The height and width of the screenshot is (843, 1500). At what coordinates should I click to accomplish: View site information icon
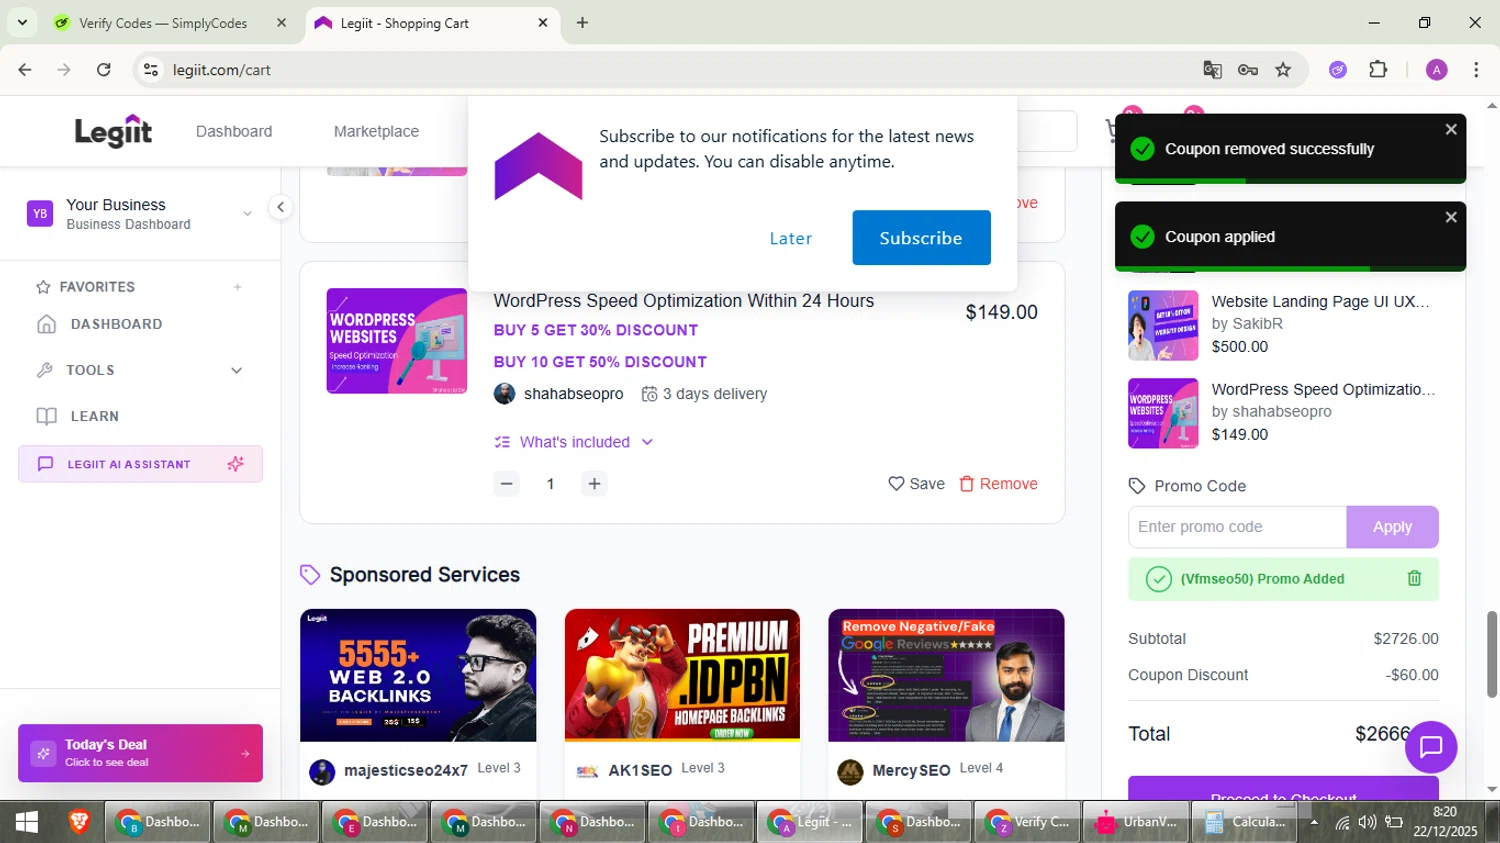click(x=151, y=70)
